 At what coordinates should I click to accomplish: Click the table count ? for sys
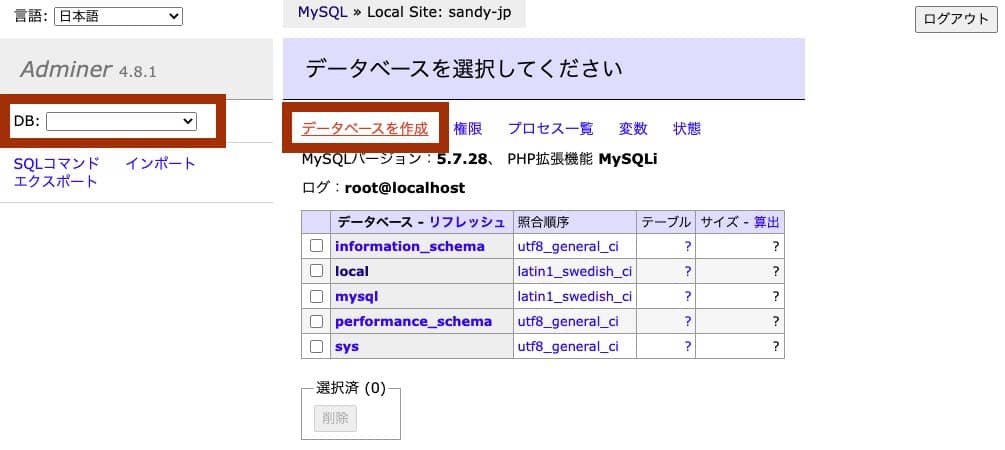pyautogui.click(x=688, y=347)
